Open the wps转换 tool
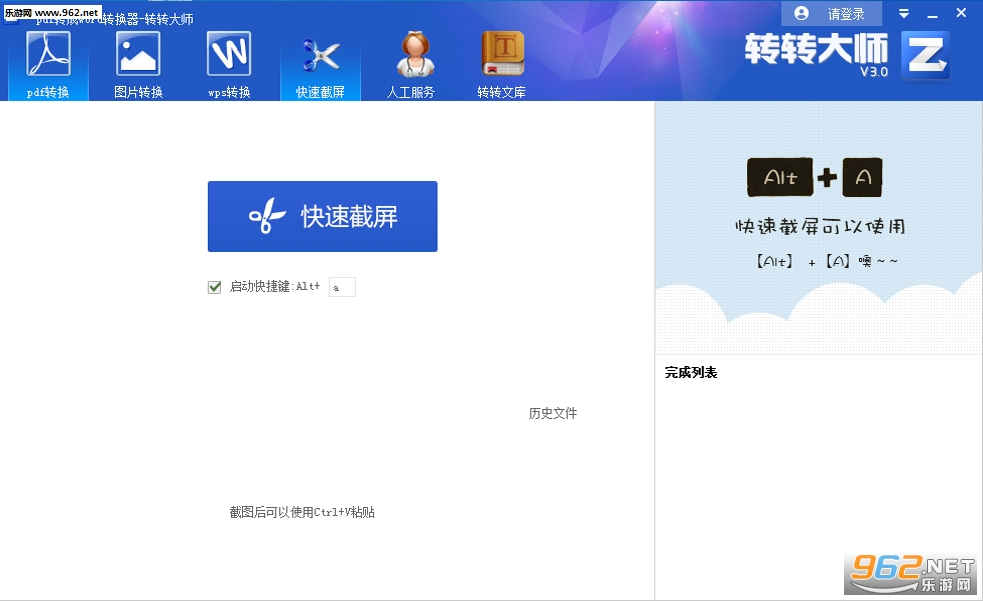The width and height of the screenshot is (983, 601). [x=229, y=65]
